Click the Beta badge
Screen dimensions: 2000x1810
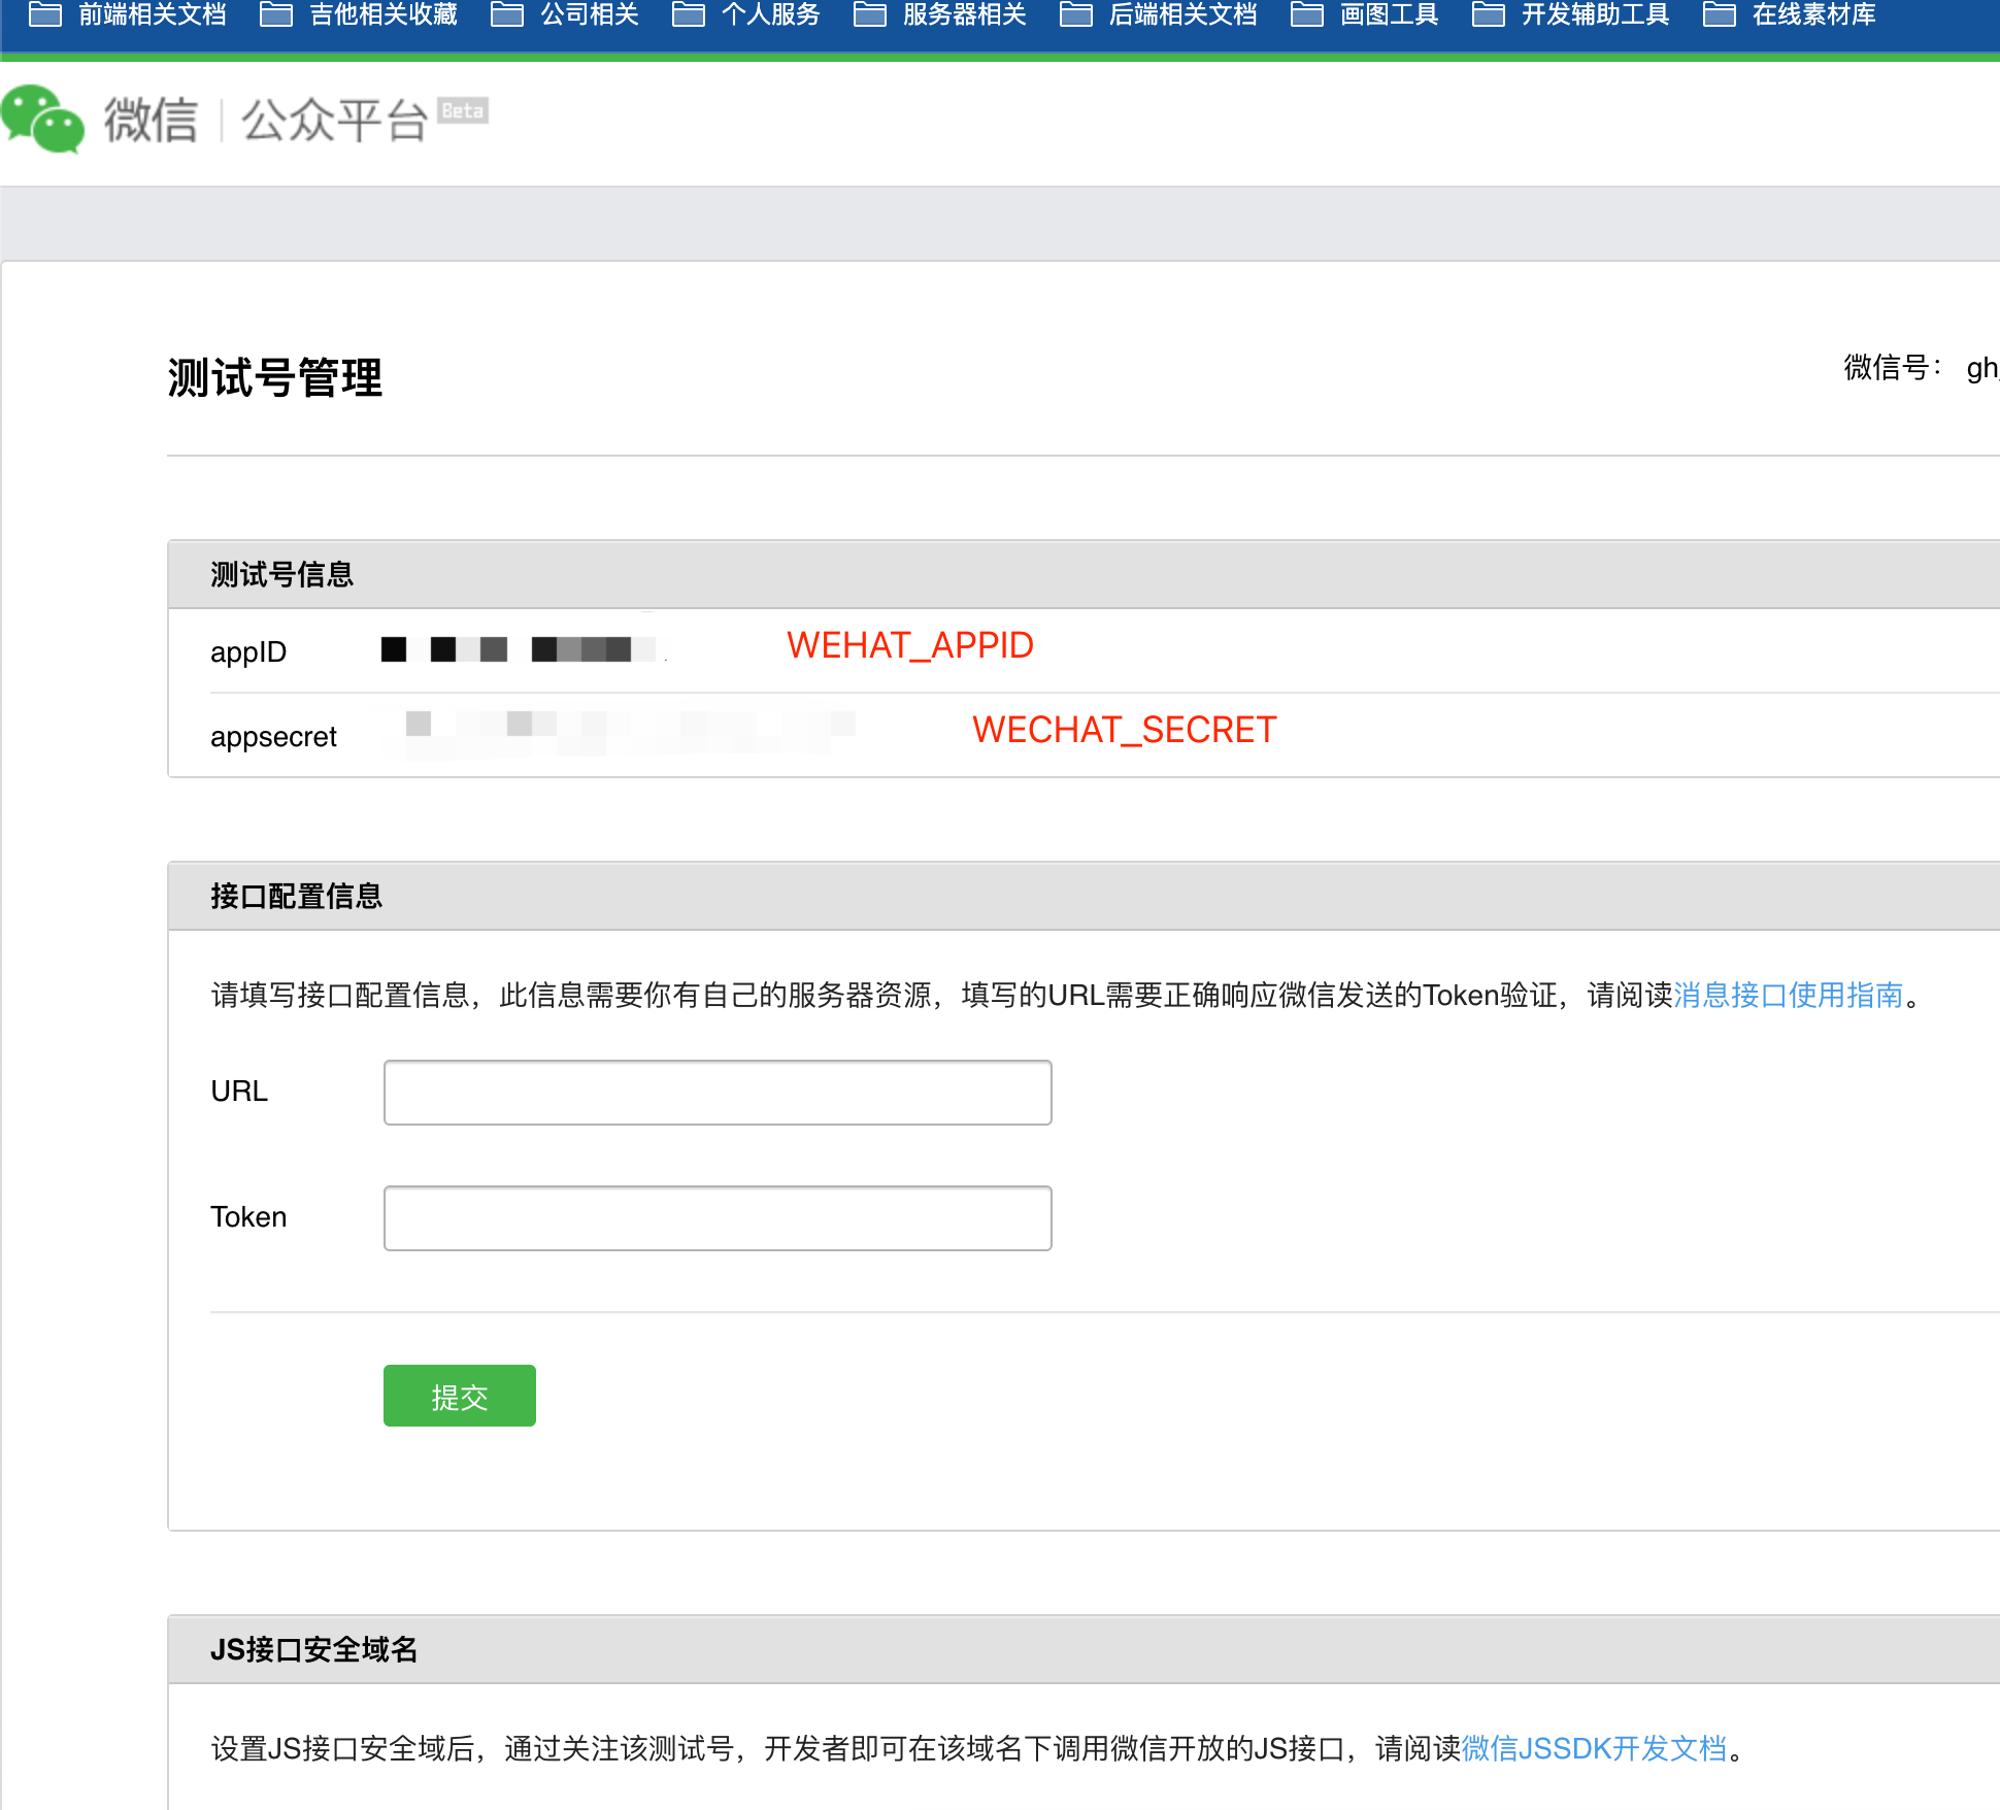coord(463,111)
